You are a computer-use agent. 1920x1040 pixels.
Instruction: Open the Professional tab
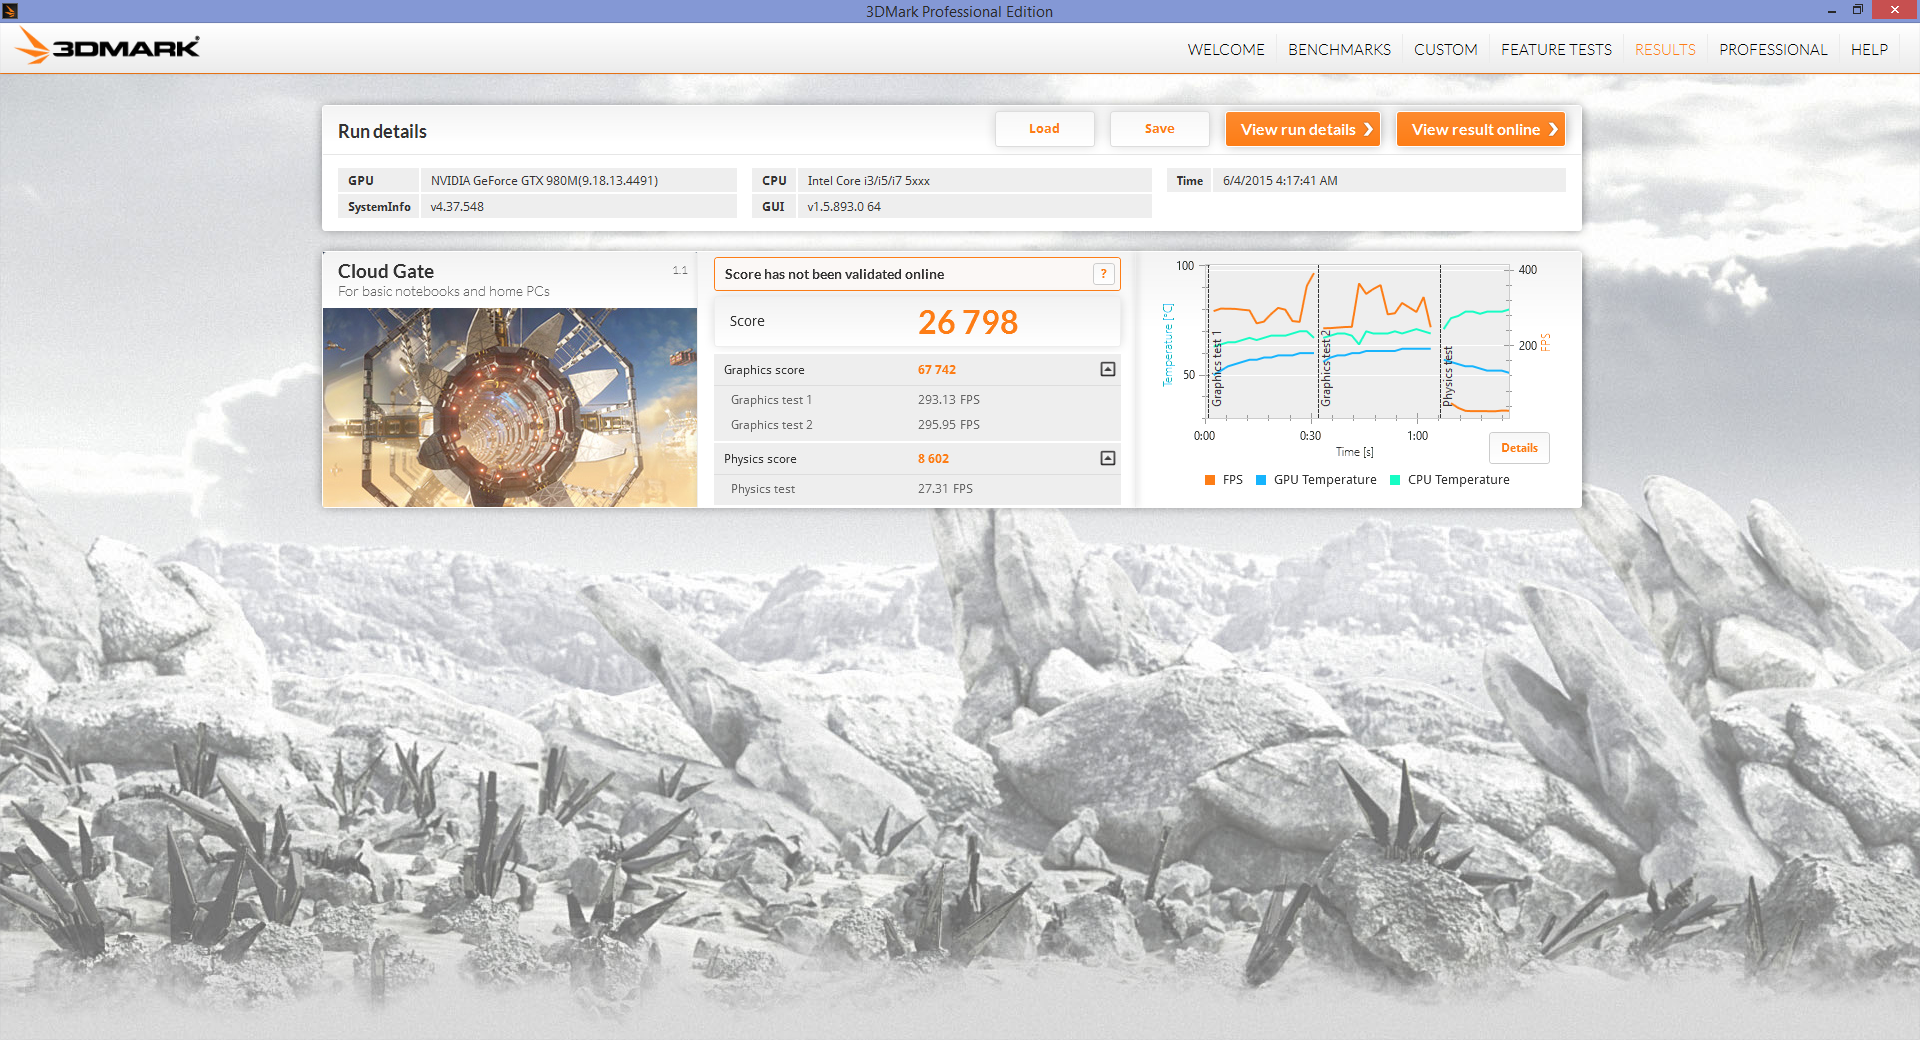pos(1773,49)
